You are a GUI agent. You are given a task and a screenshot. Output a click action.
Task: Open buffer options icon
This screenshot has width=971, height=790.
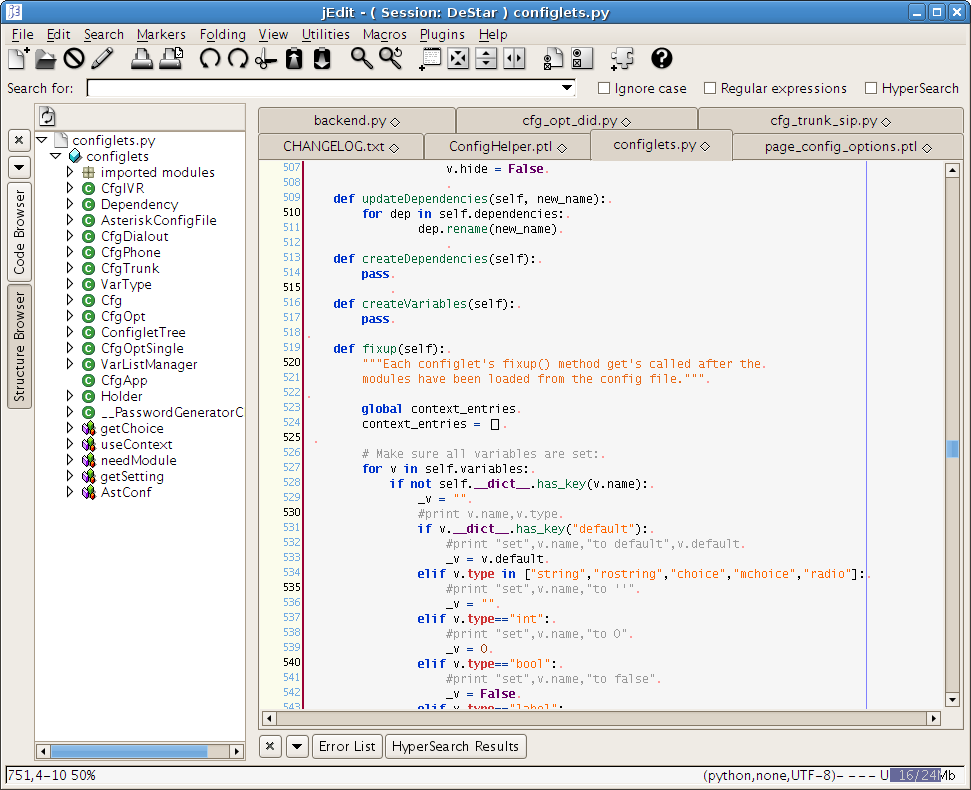pyautogui.click(x=553, y=59)
